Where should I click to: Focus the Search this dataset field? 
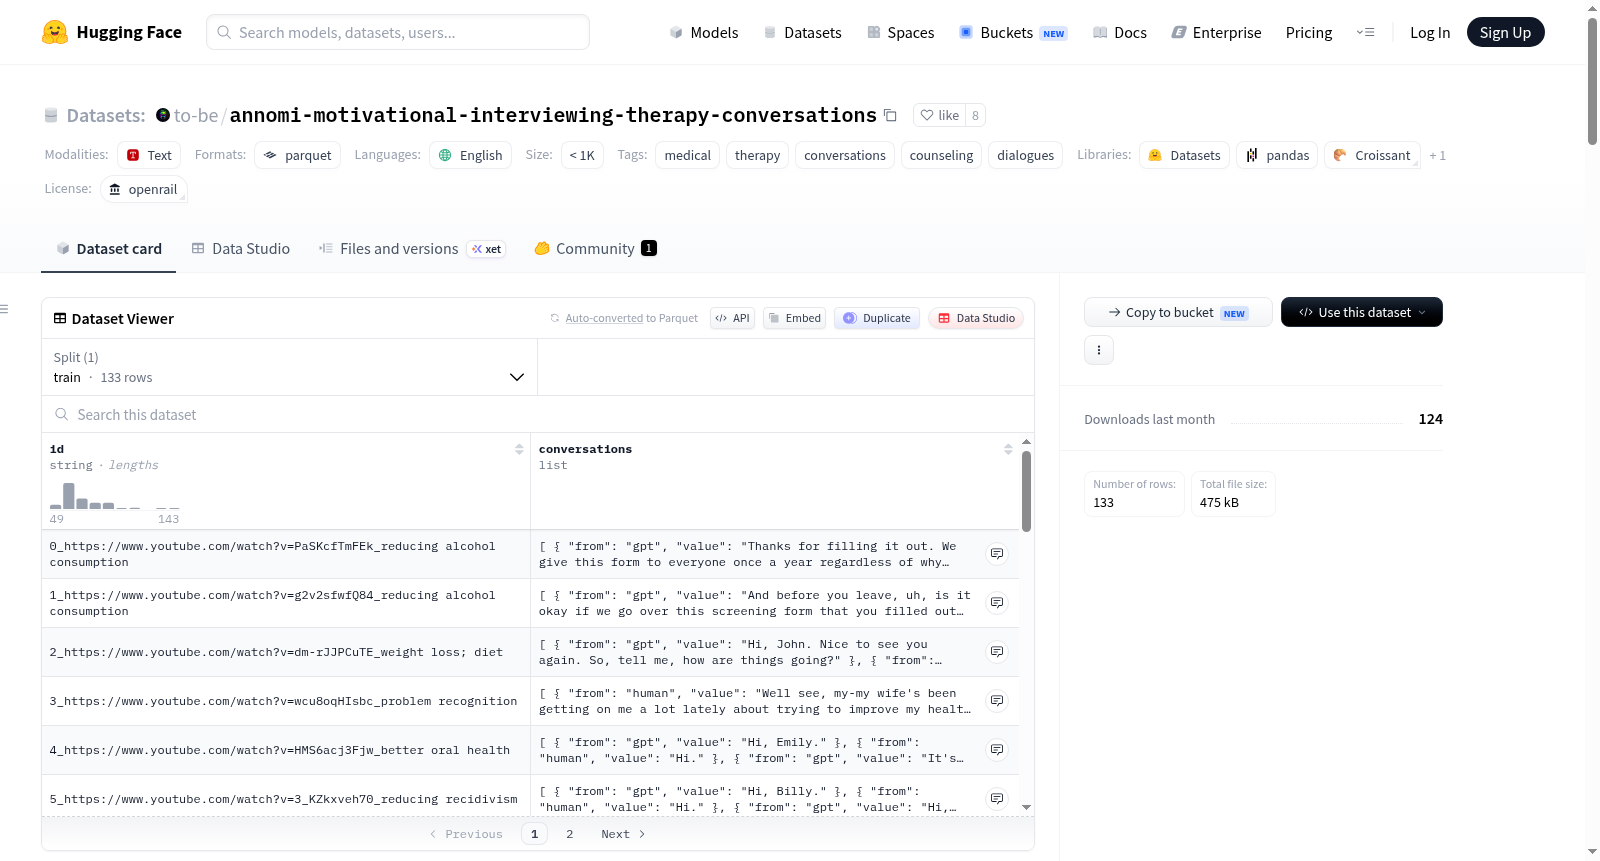[x=538, y=414]
